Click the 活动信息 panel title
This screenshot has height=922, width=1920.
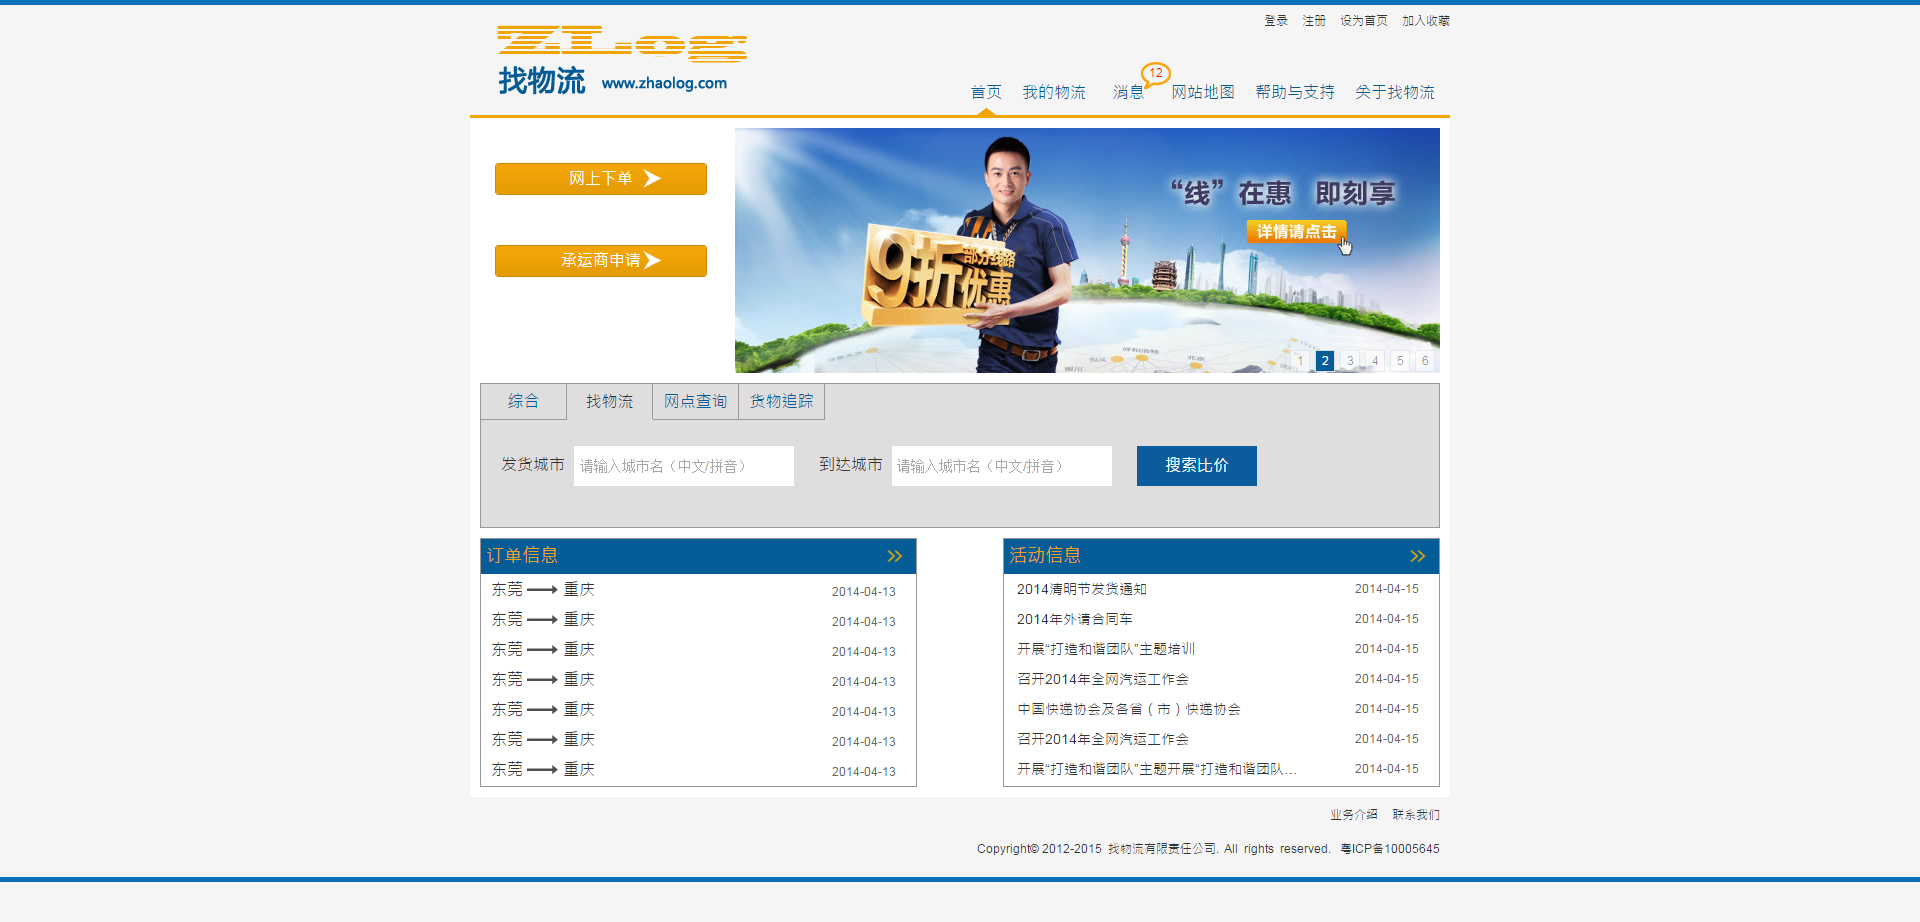1045,555
